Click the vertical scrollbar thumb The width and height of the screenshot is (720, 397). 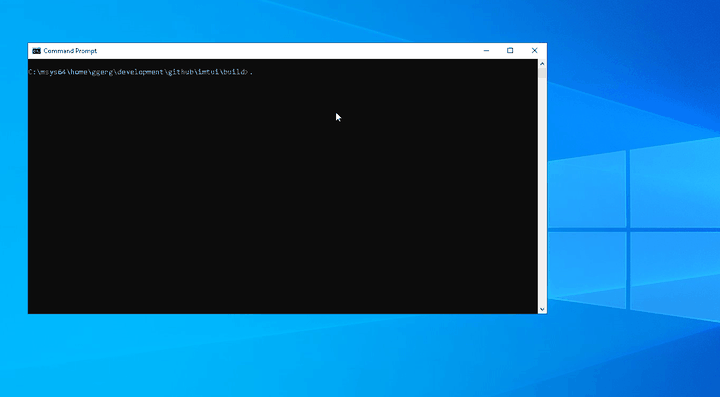click(x=542, y=73)
